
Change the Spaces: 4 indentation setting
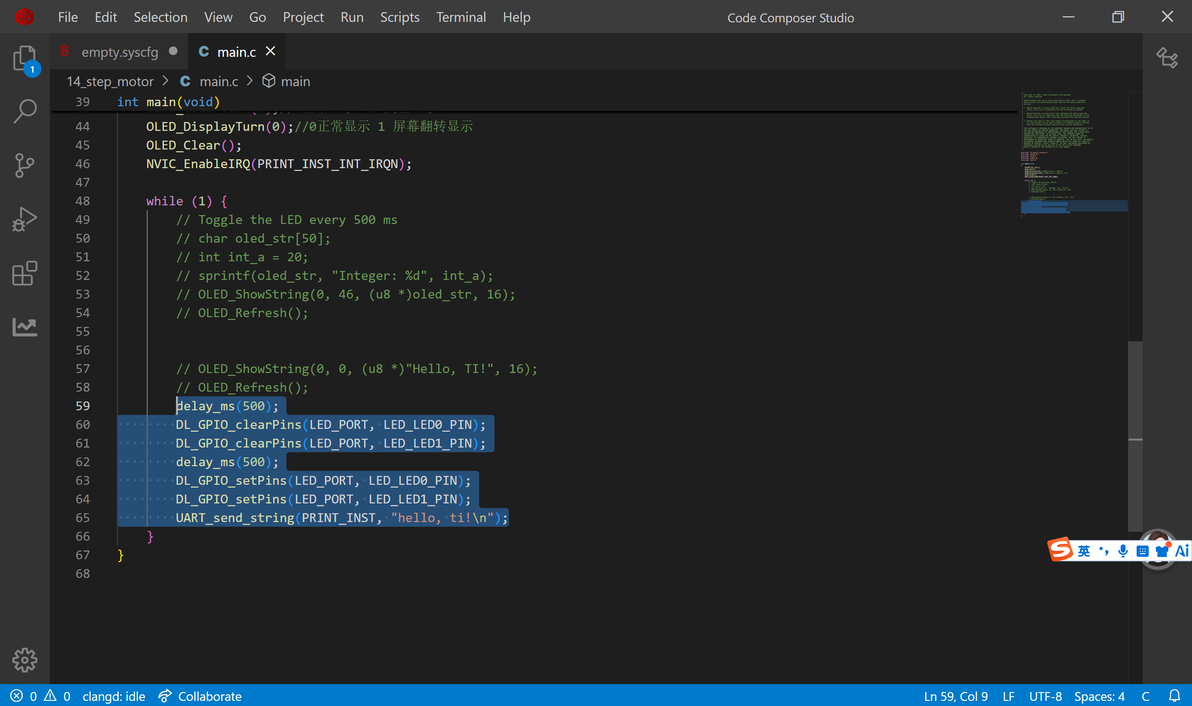pos(1099,695)
